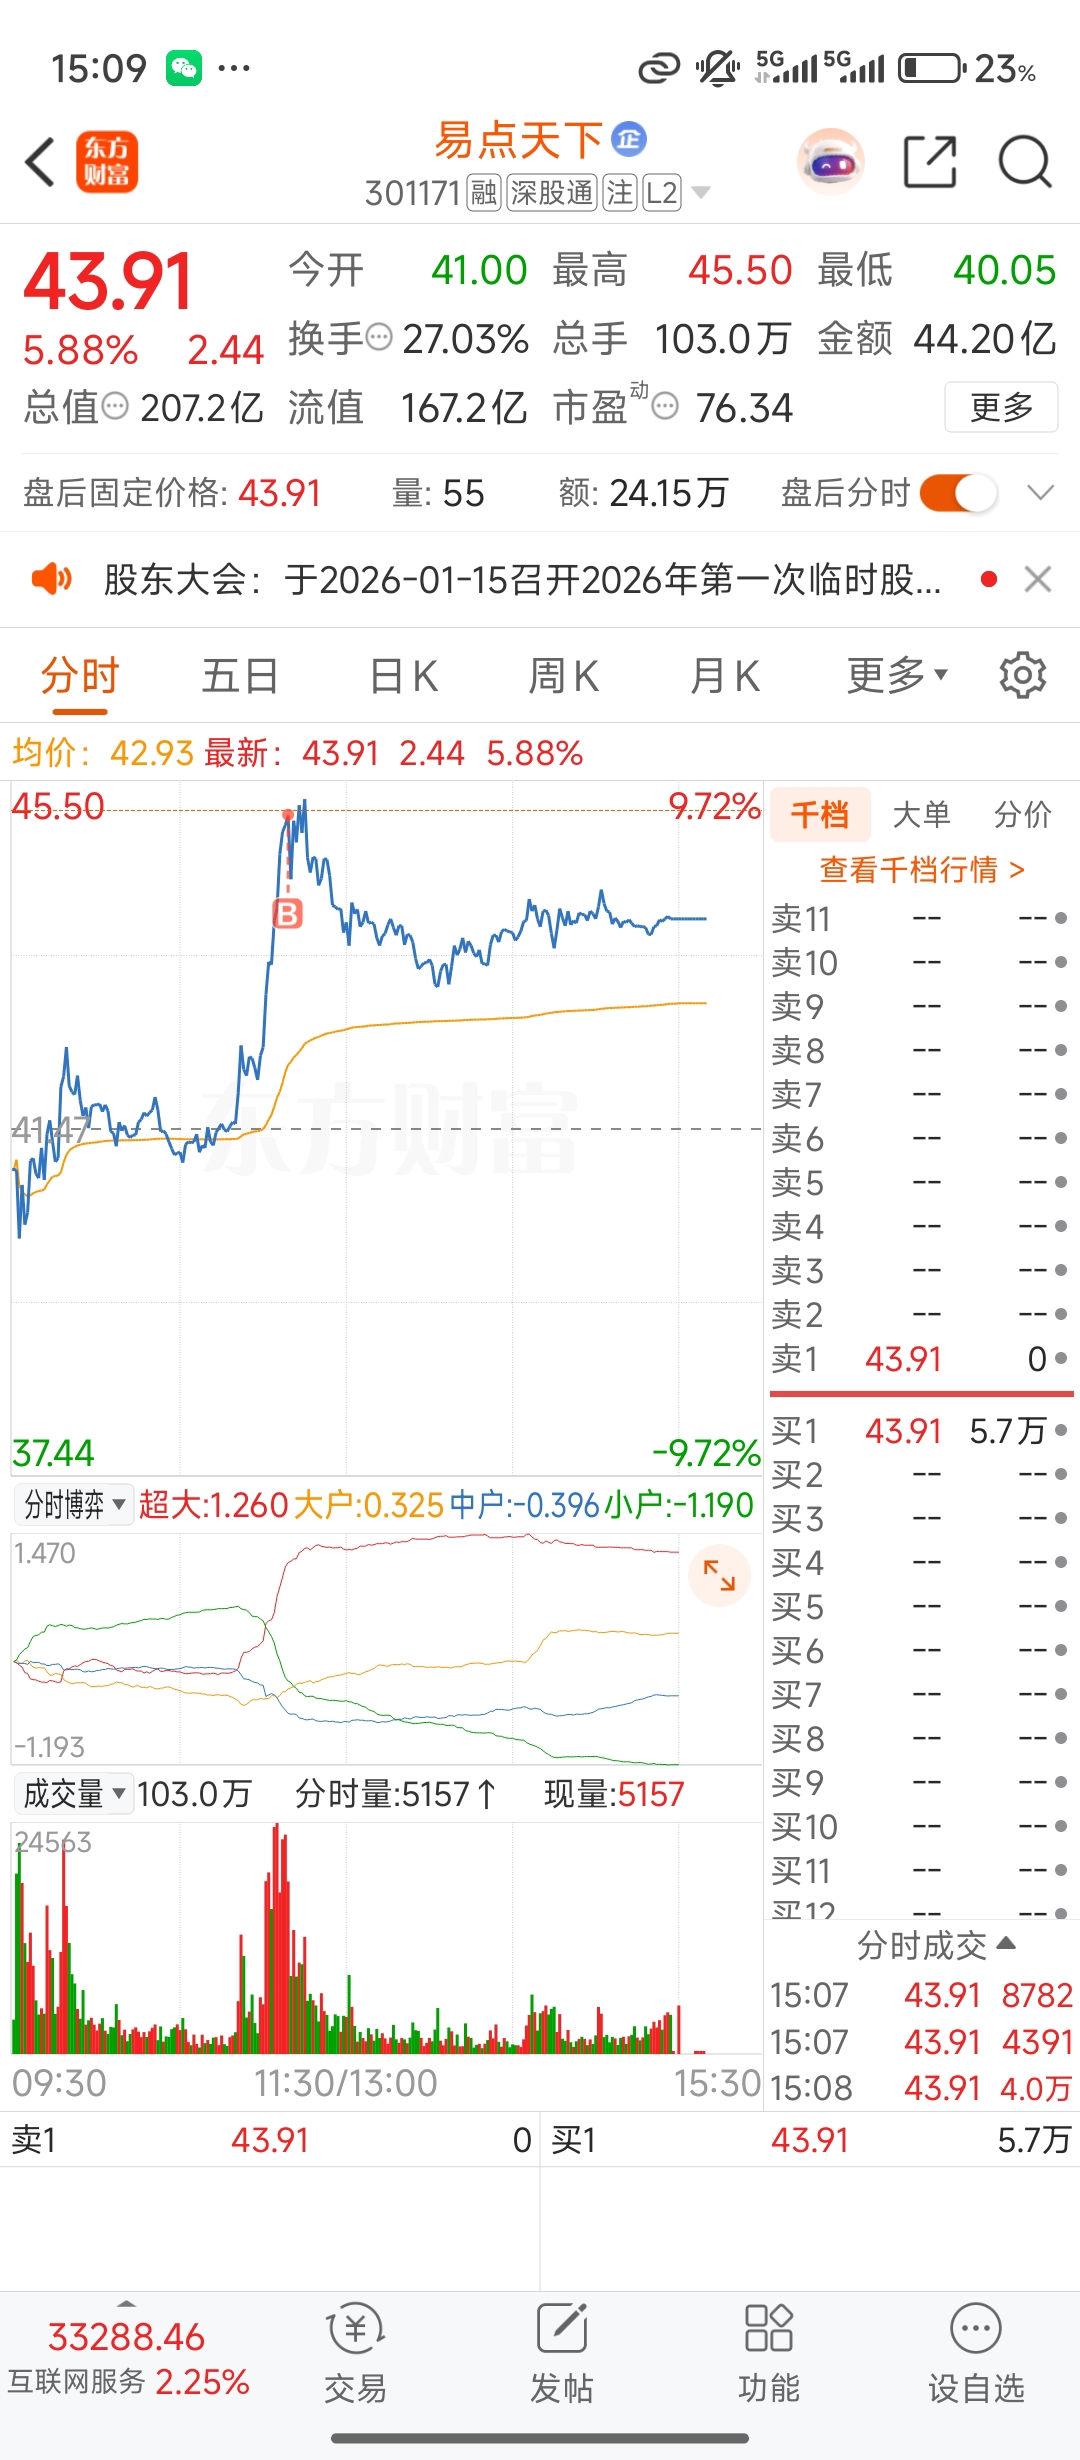1080x2460 pixels.
Task: Open the 分时博弈 indicator dropdown
Action: tap(74, 1504)
